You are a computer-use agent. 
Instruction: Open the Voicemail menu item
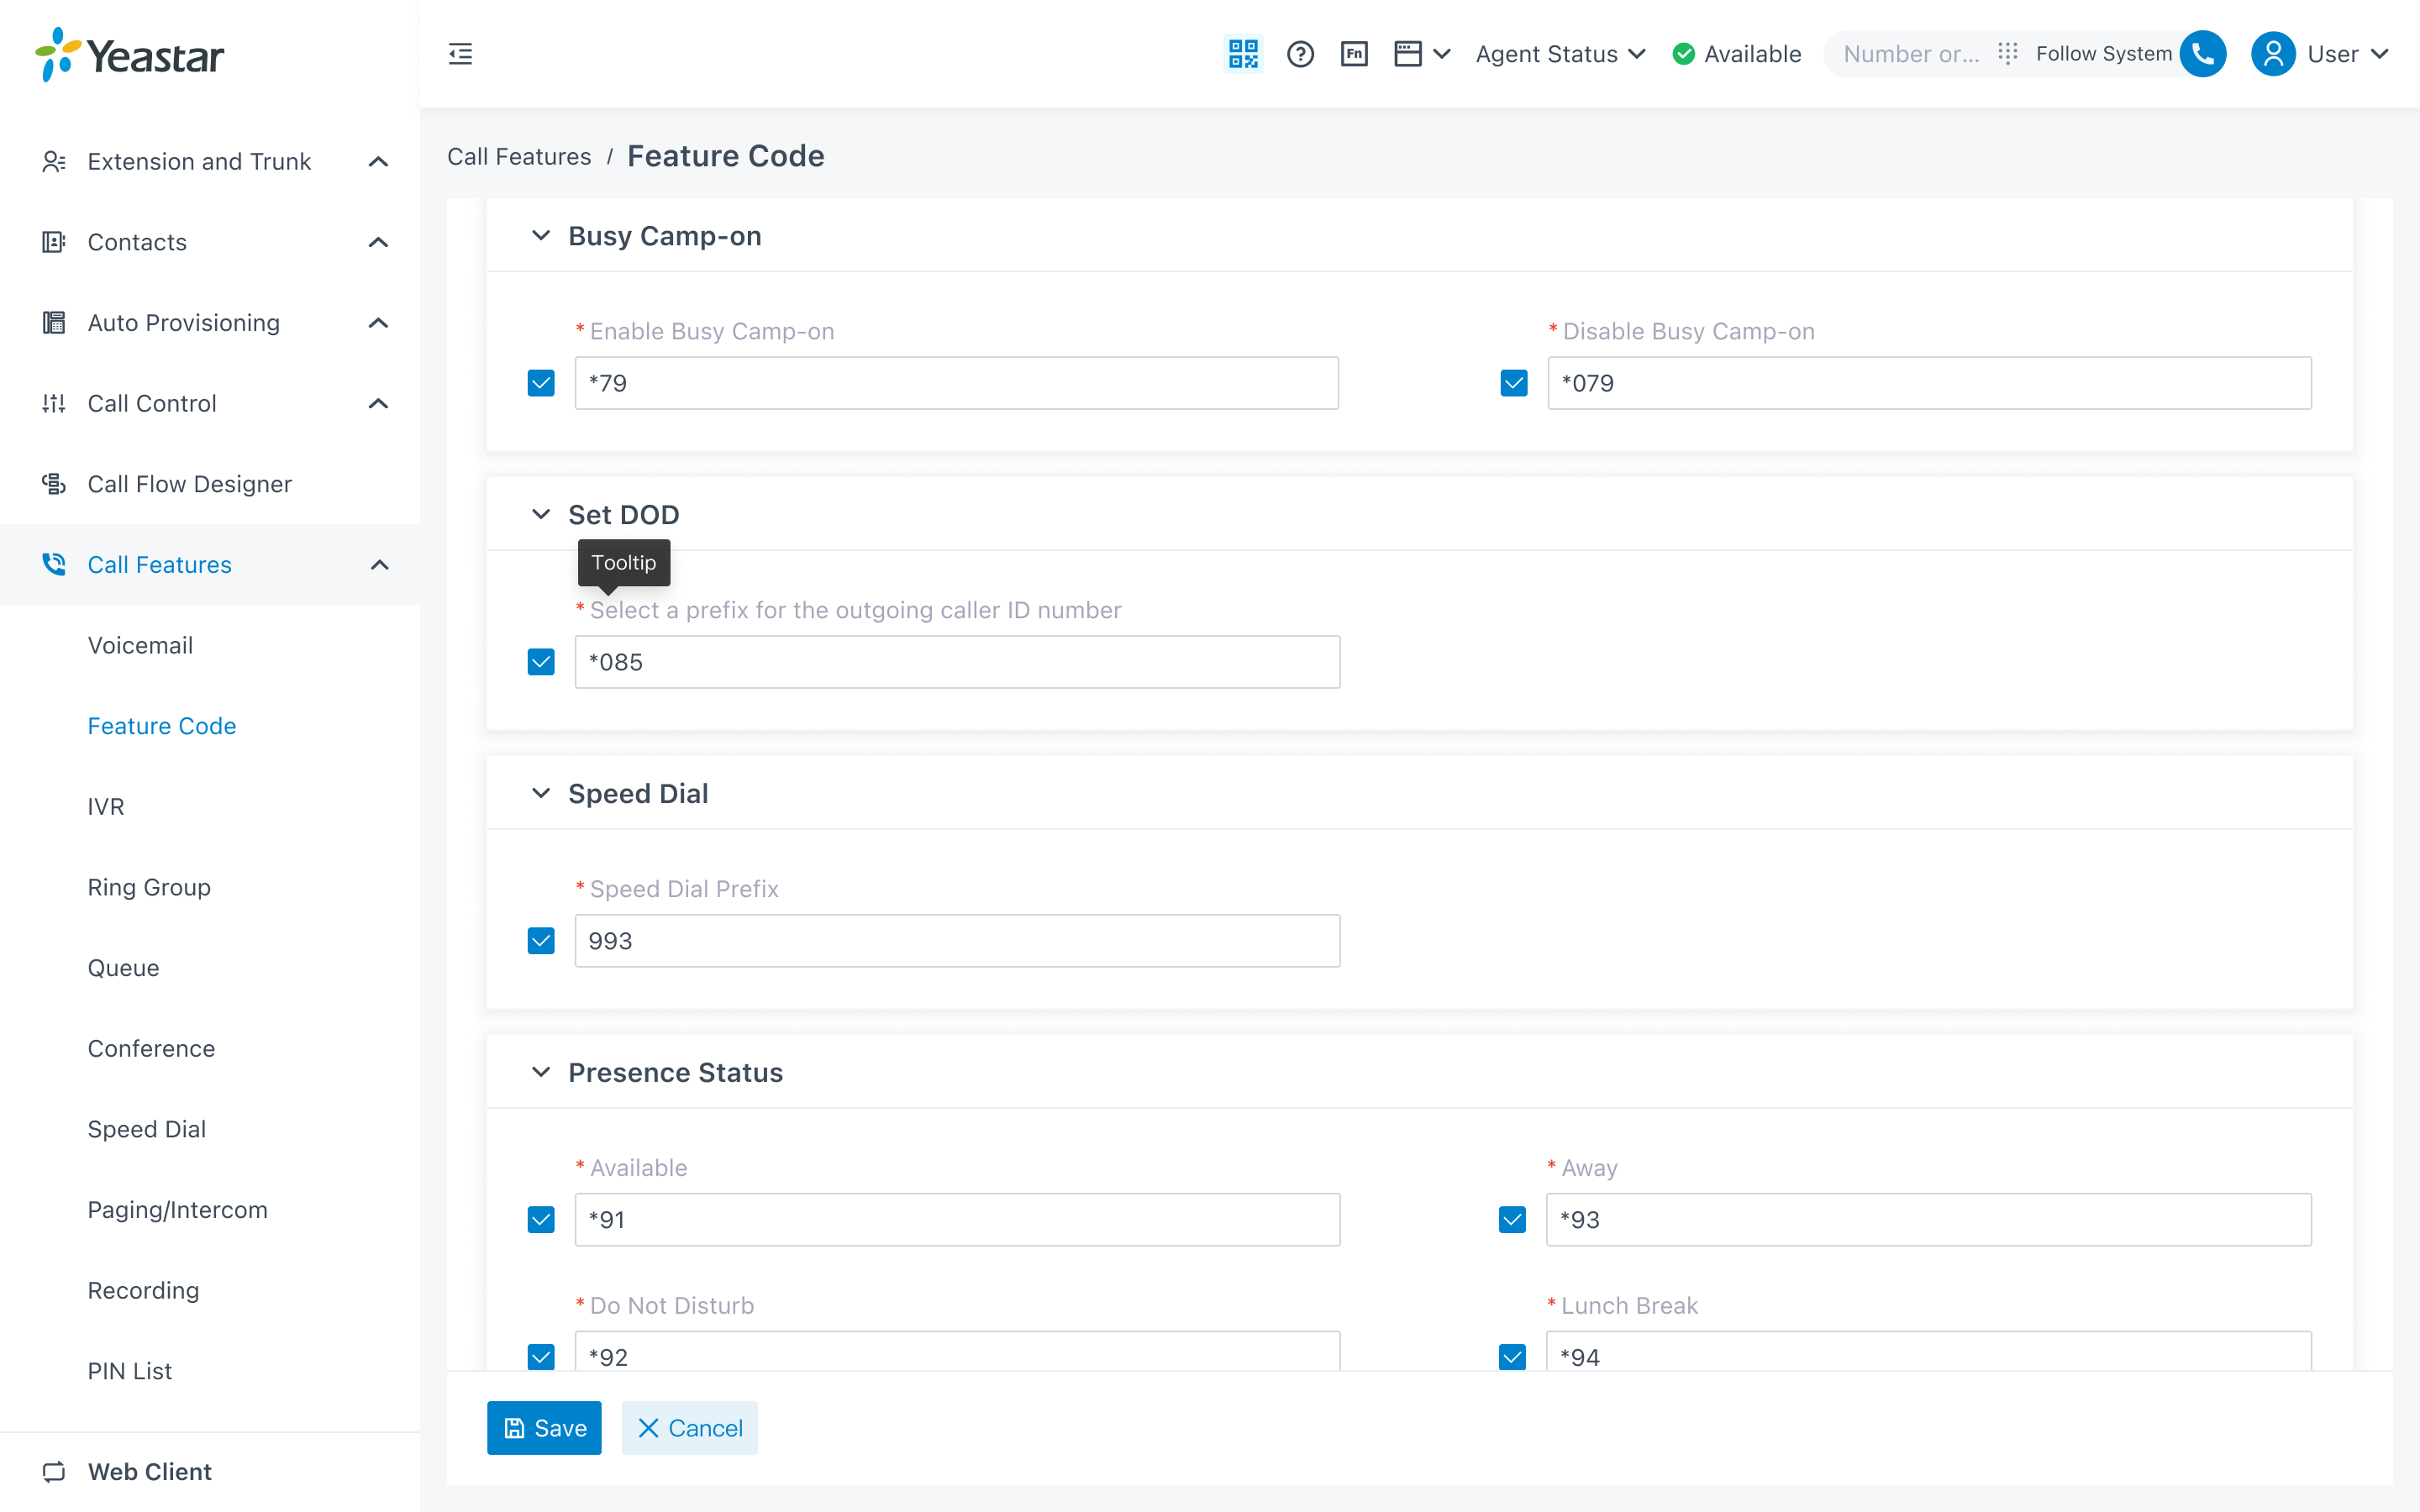click(x=140, y=645)
